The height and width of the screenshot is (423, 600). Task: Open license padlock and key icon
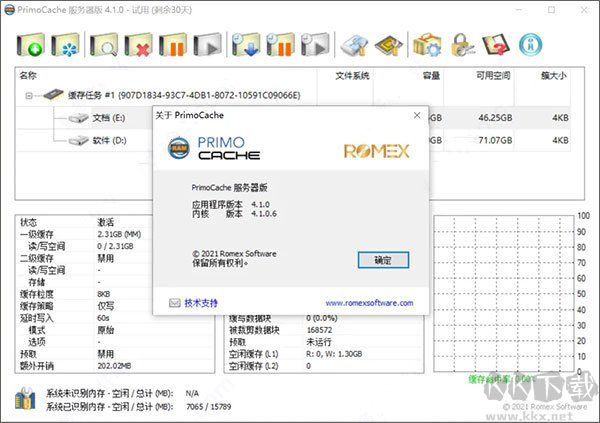point(462,45)
